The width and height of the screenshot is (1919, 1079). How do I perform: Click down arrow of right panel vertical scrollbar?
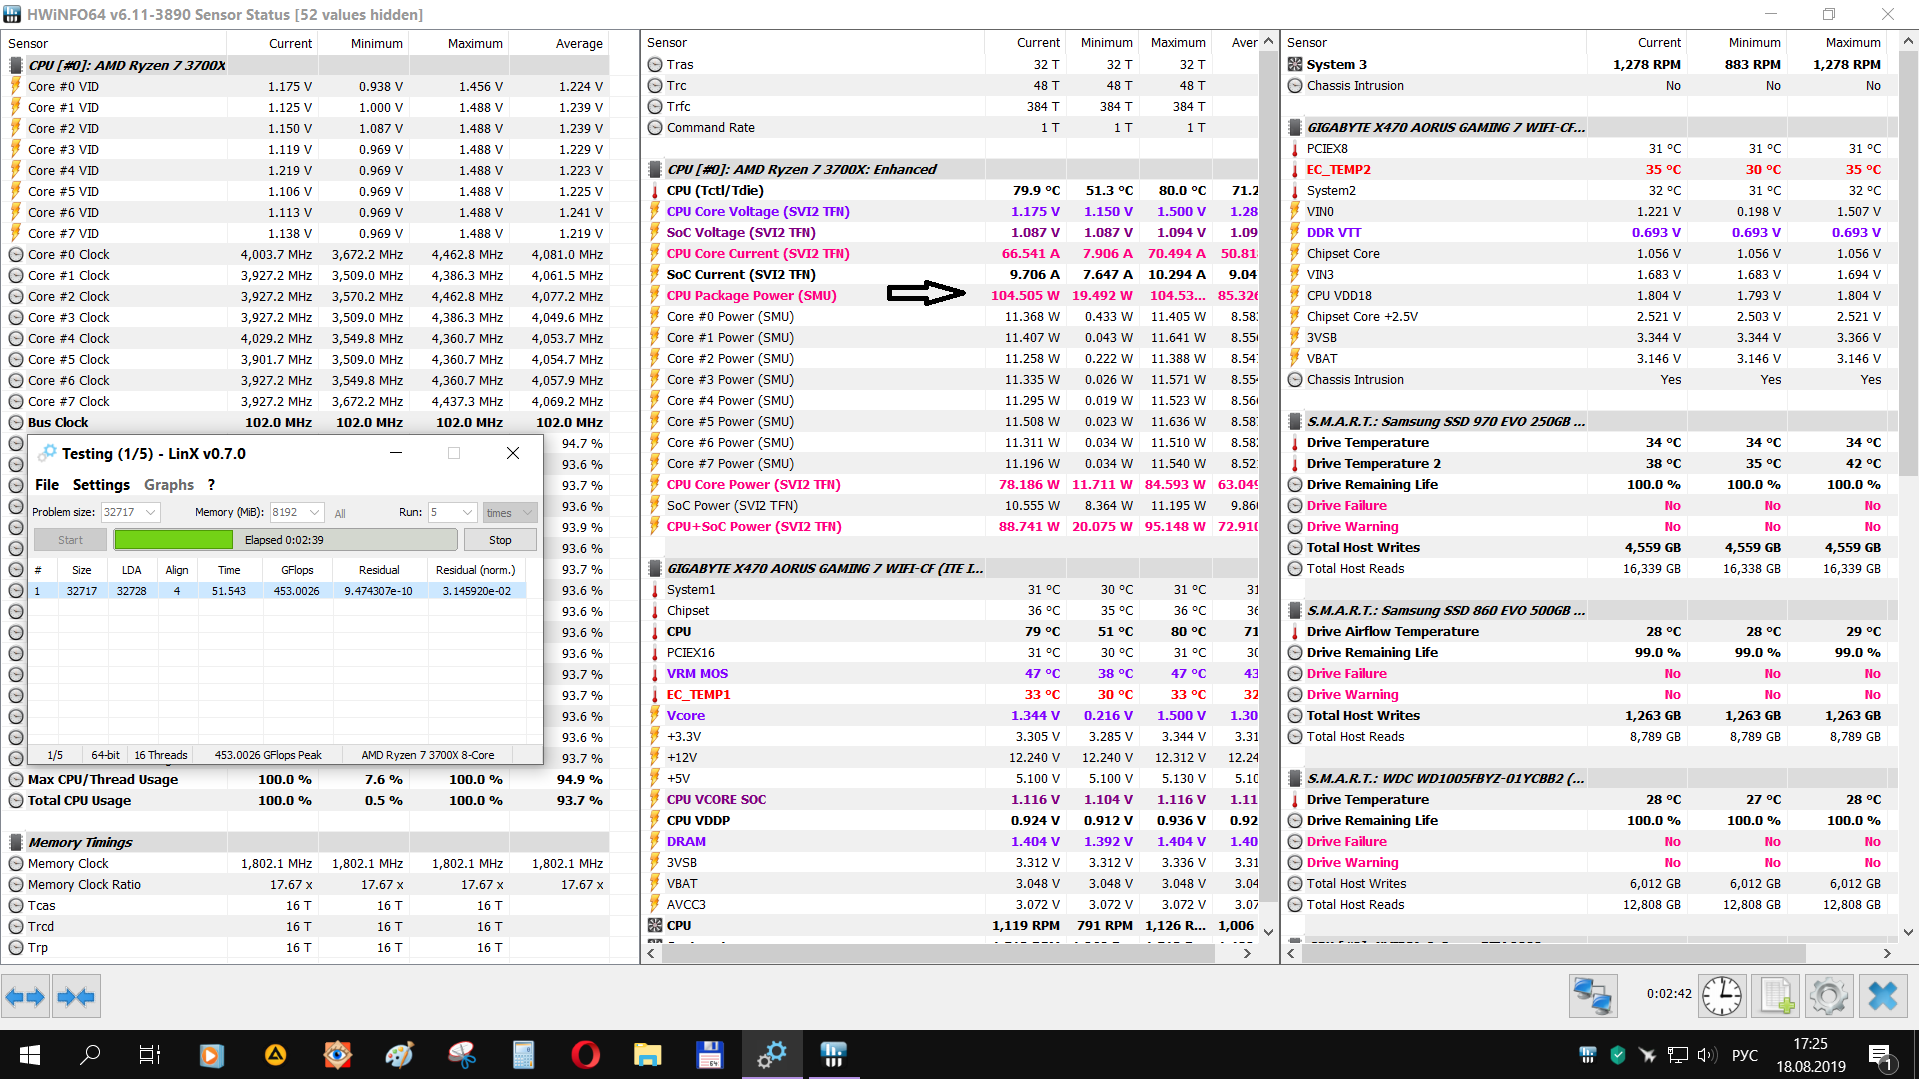1908,932
